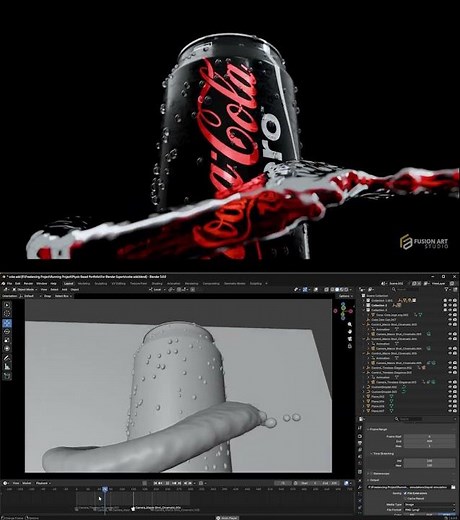Disable Plane.007 in renders via camera icon
The image size is (460, 520).
[x=455, y=411]
